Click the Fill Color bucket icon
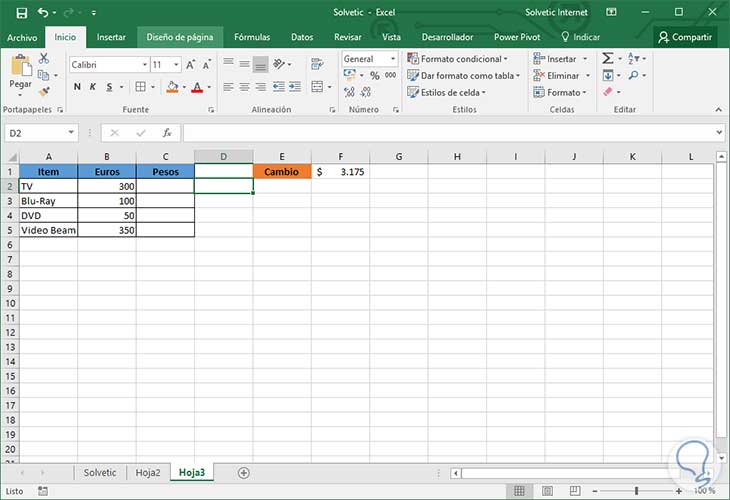Image resolution: width=730 pixels, height=500 pixels. pyautogui.click(x=172, y=87)
